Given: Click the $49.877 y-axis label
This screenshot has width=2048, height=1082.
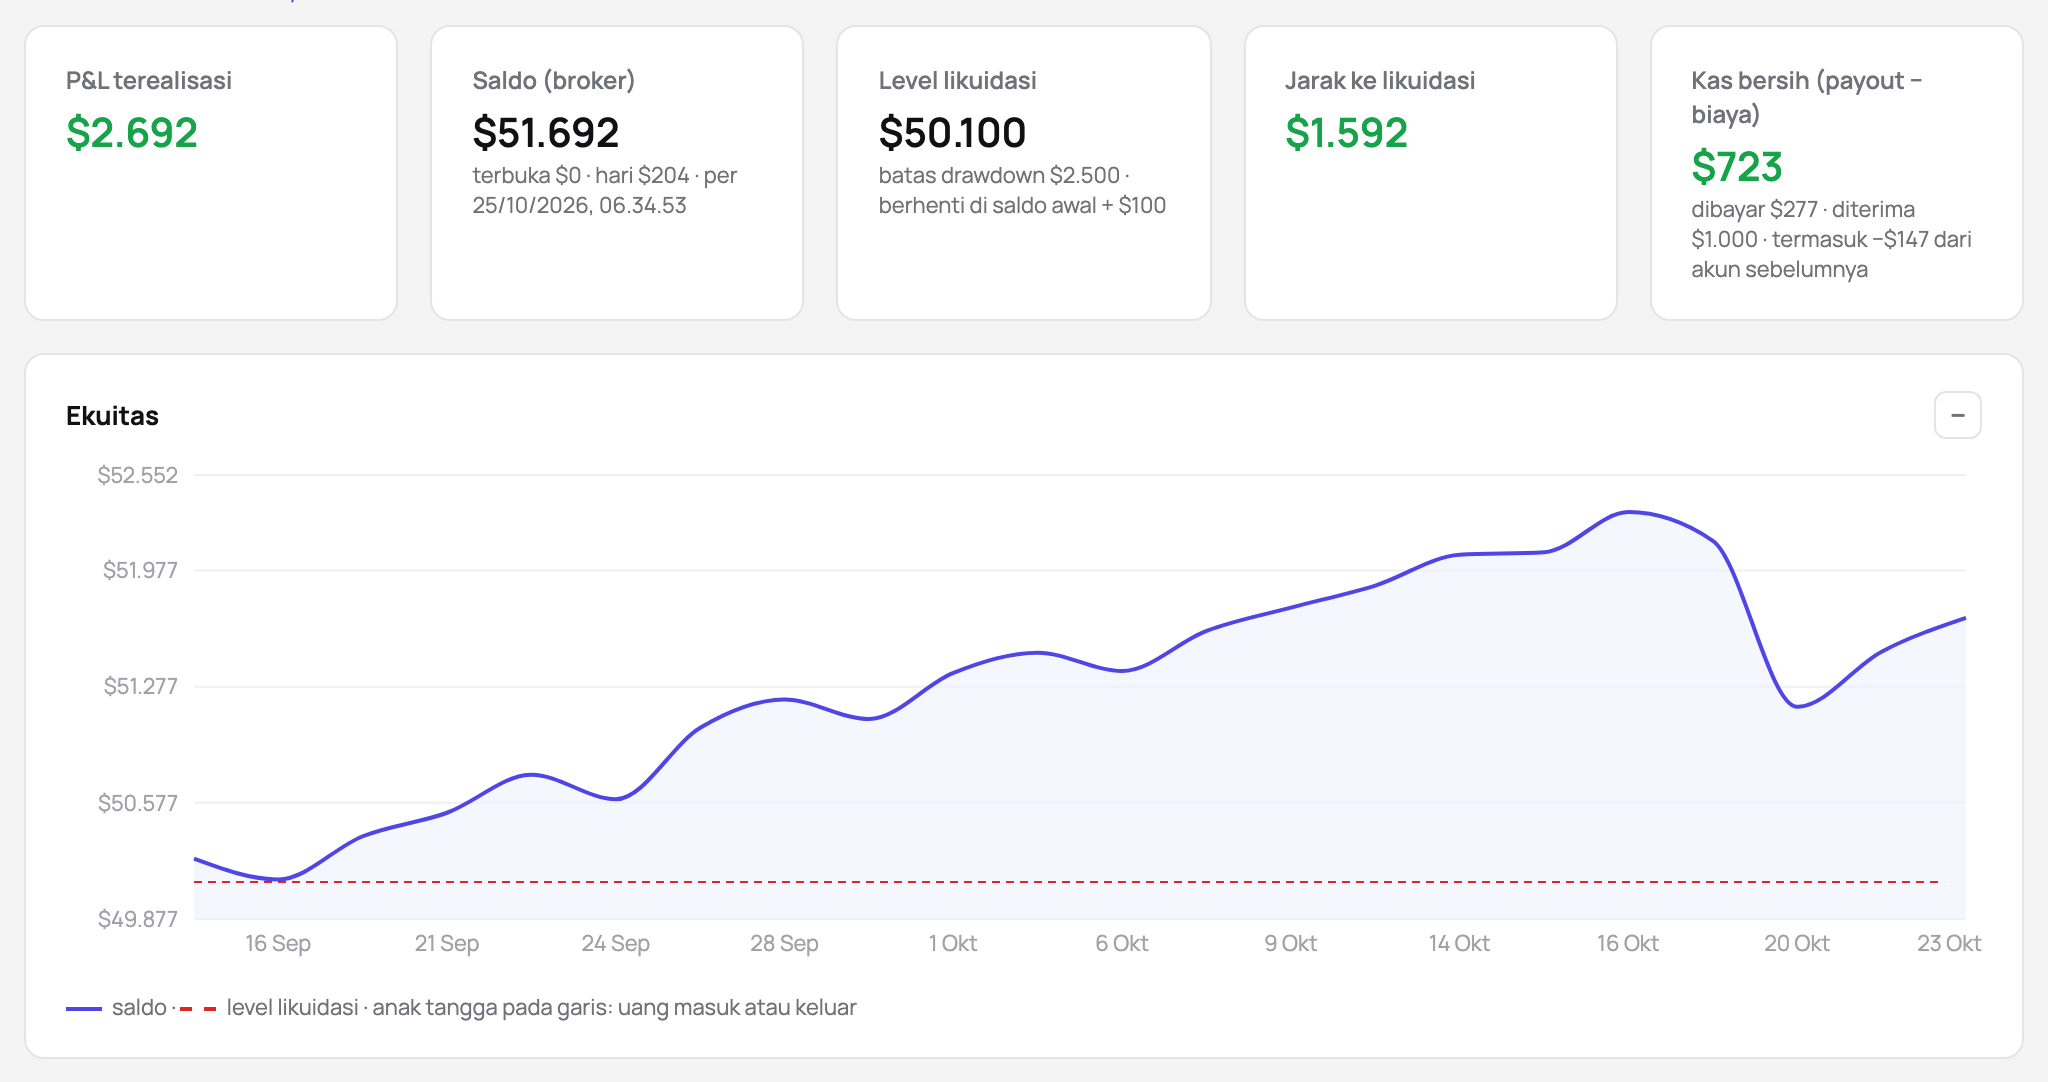Looking at the screenshot, I should pyautogui.click(x=138, y=919).
